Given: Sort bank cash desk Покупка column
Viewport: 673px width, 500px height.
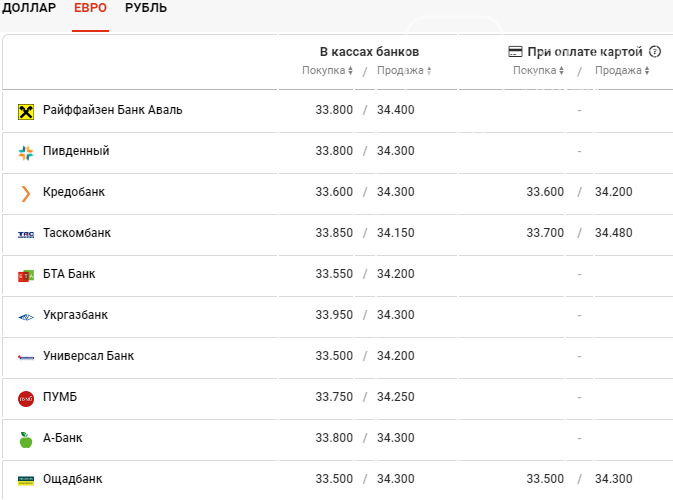Looking at the screenshot, I should (x=327, y=70).
